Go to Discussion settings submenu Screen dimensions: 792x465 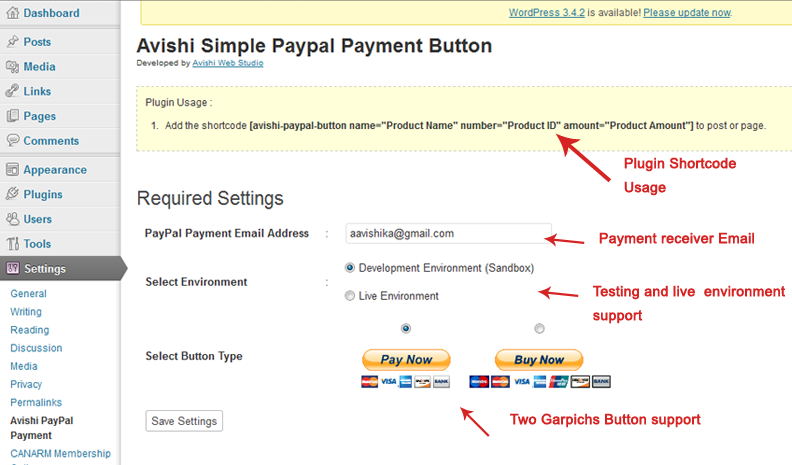(36, 348)
